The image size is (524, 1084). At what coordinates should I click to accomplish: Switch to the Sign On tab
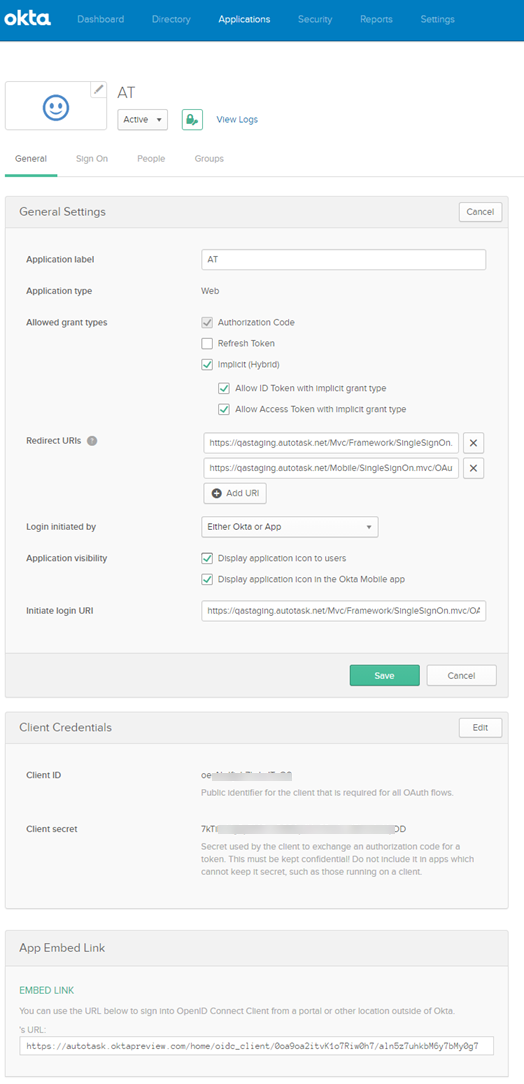click(92, 158)
